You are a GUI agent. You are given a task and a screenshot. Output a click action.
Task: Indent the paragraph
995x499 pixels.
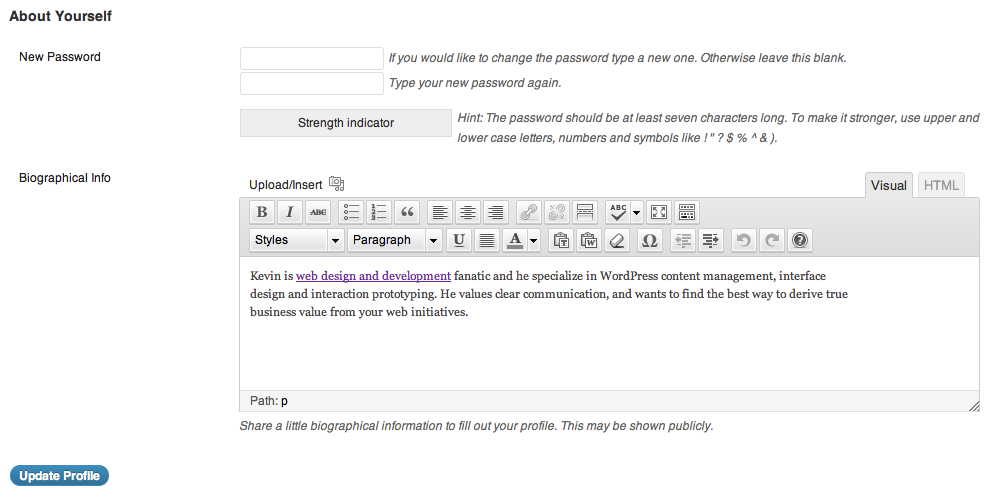click(x=711, y=240)
